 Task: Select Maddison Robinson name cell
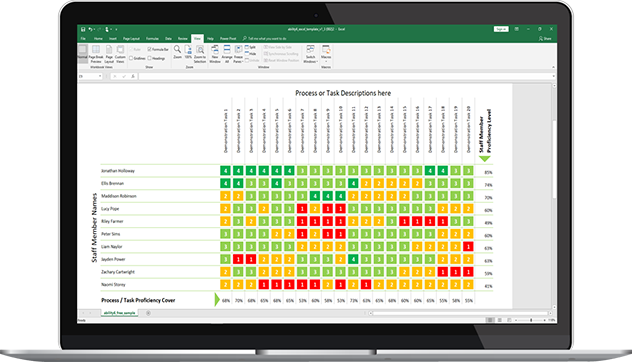(118, 196)
